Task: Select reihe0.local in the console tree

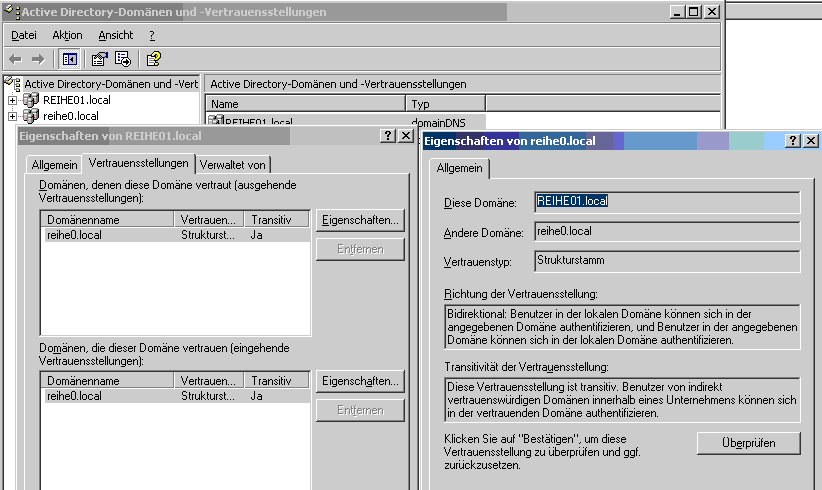Action: 71,116
